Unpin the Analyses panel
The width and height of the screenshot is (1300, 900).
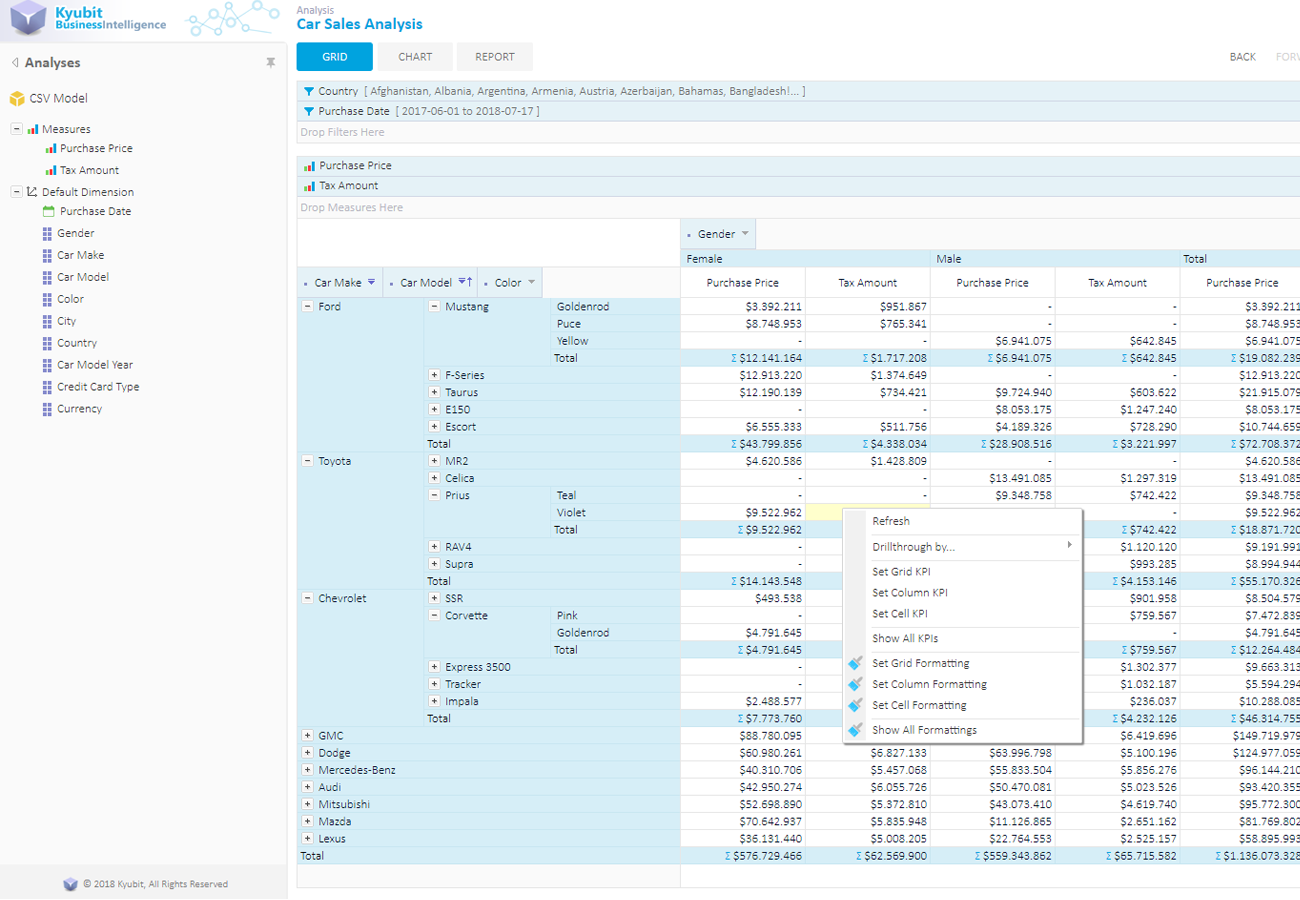[x=271, y=62]
